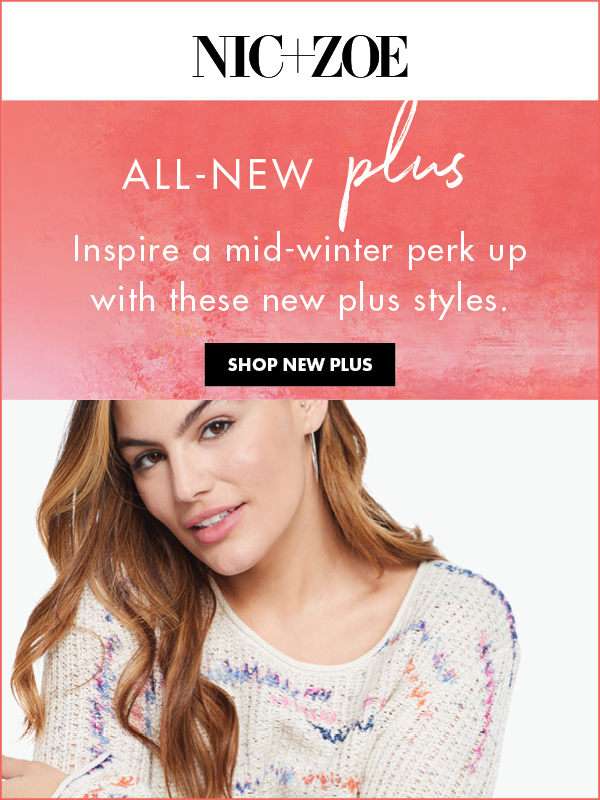Click the plus sign in the logo
The width and height of the screenshot is (600, 800).
pyautogui.click(x=301, y=57)
